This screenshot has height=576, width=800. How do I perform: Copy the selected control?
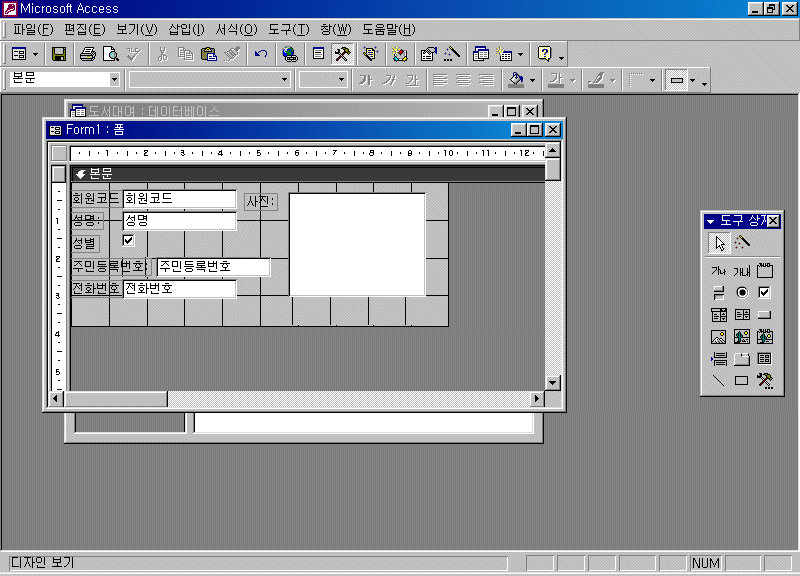click(185, 54)
